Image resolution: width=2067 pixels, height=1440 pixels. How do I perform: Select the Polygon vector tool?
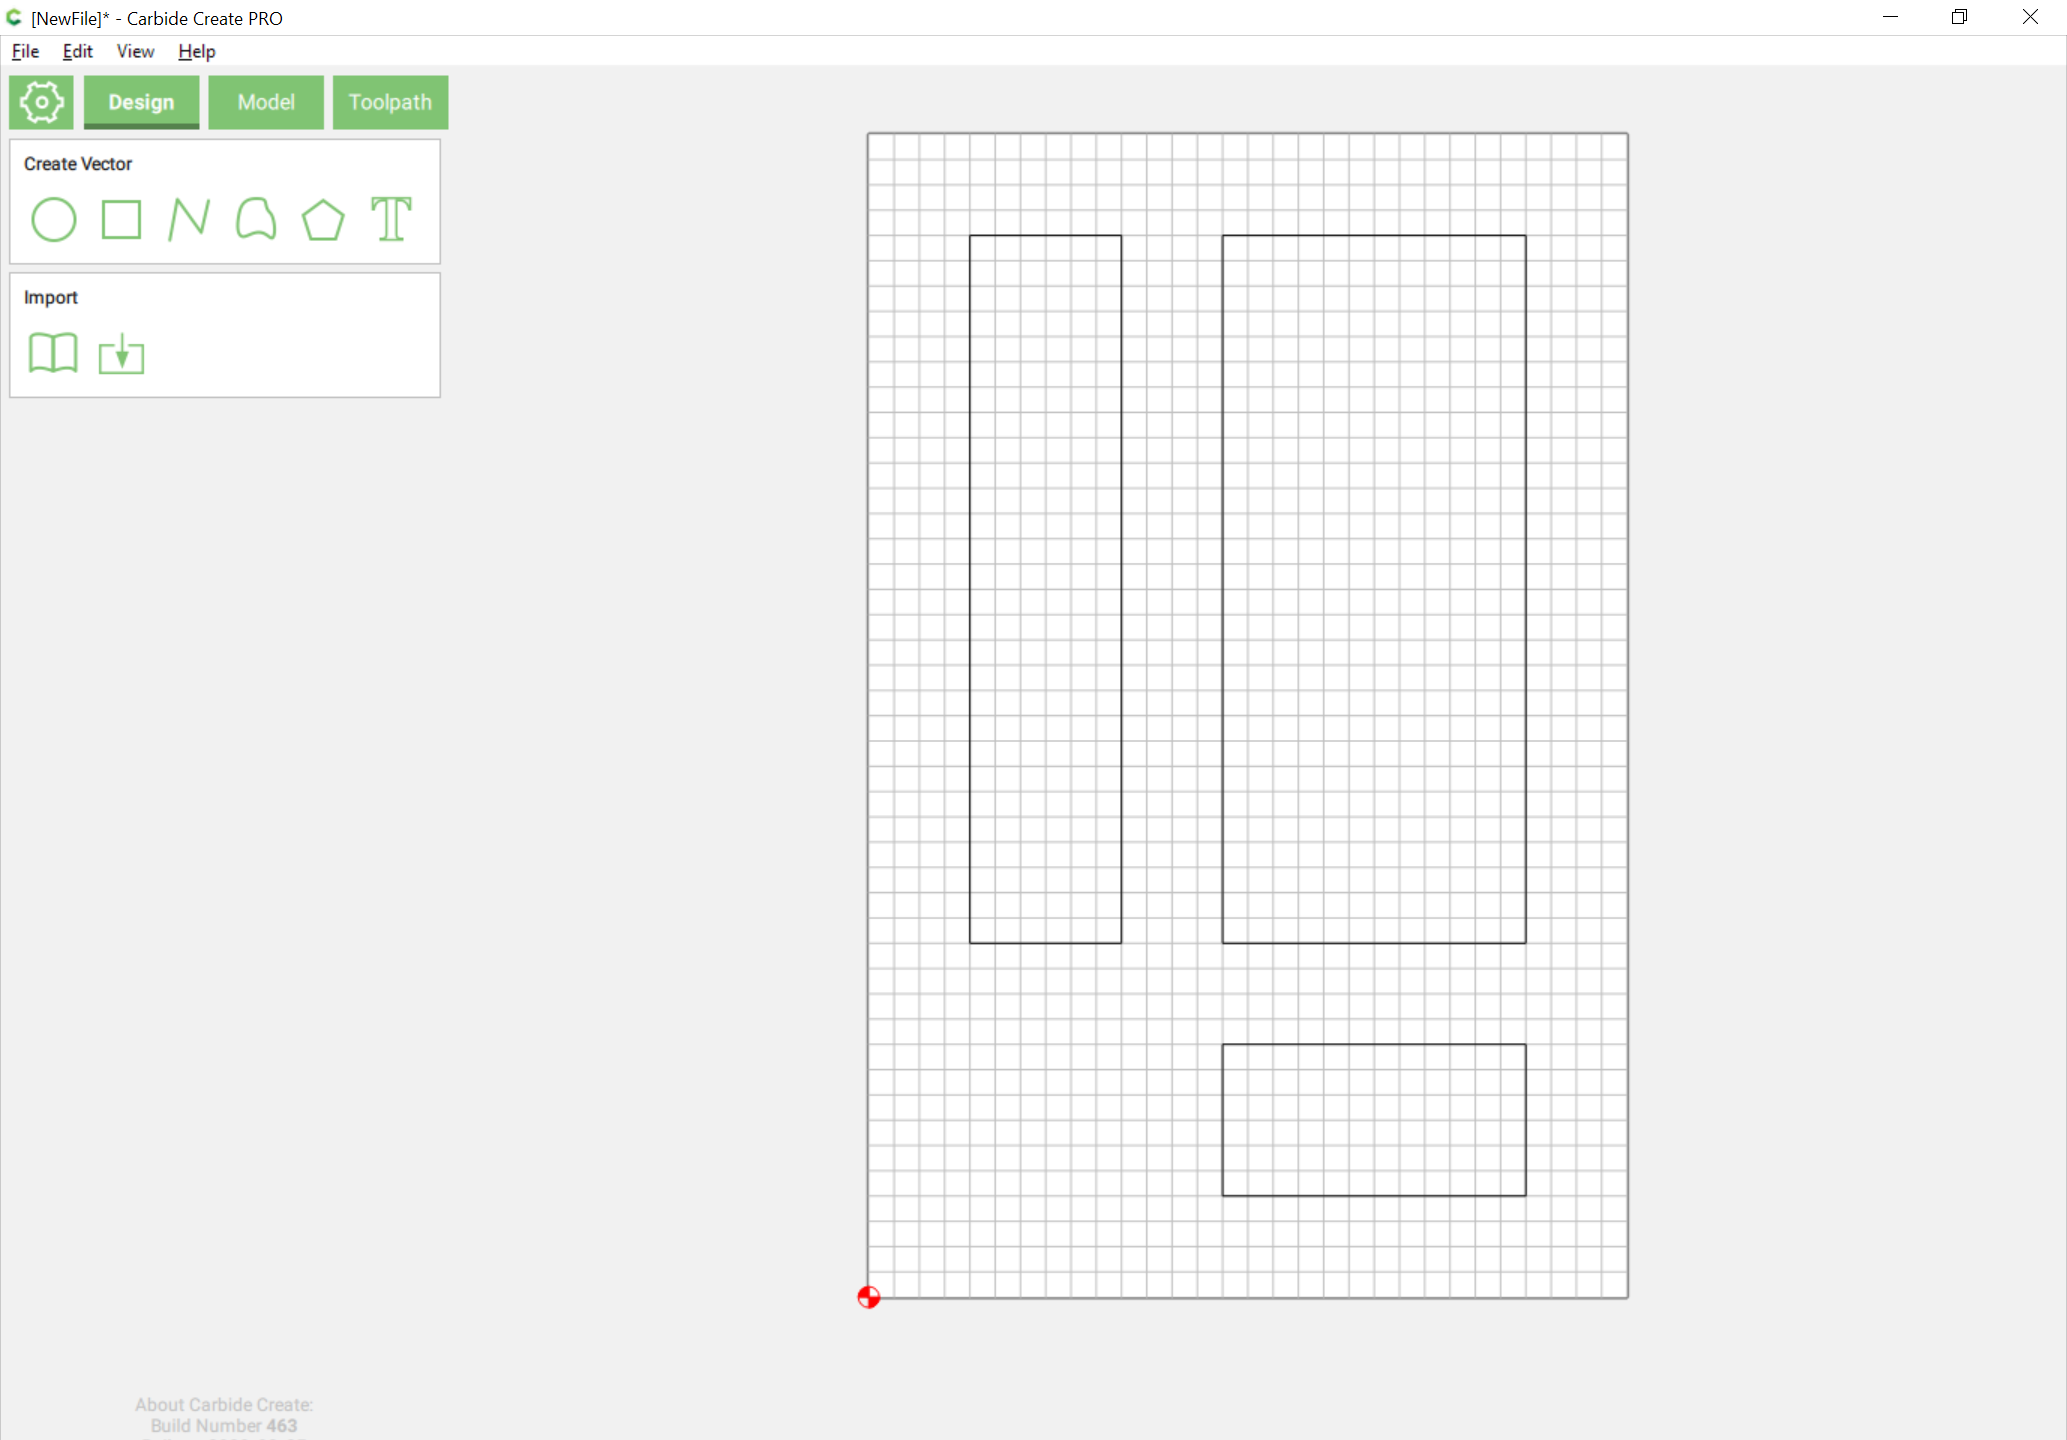323,220
